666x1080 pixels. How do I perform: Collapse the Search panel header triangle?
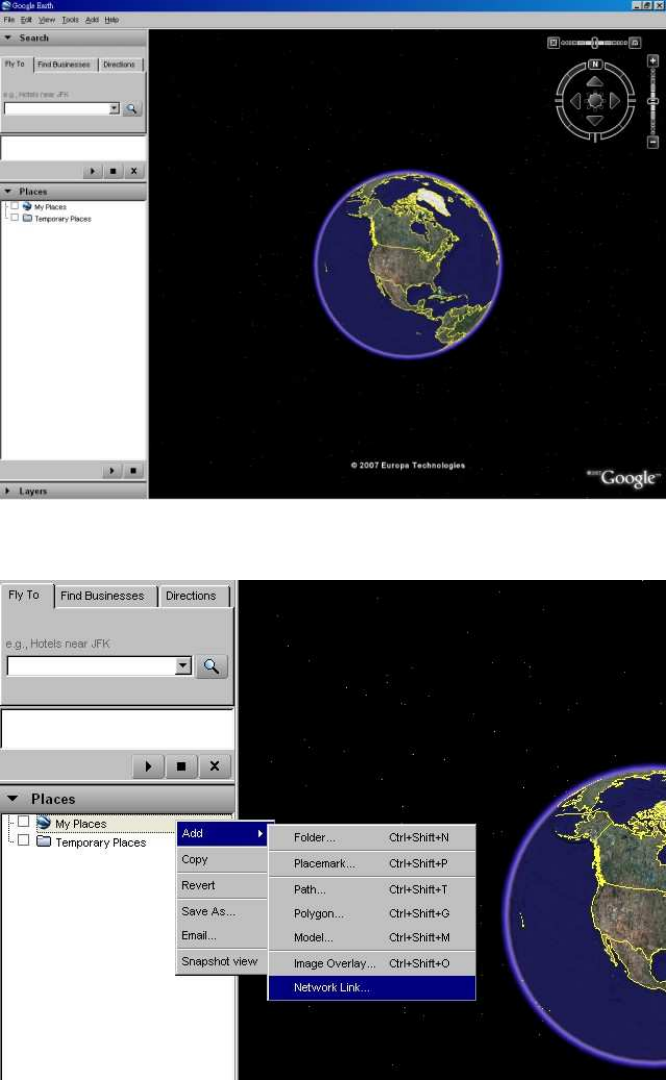tap(8, 38)
